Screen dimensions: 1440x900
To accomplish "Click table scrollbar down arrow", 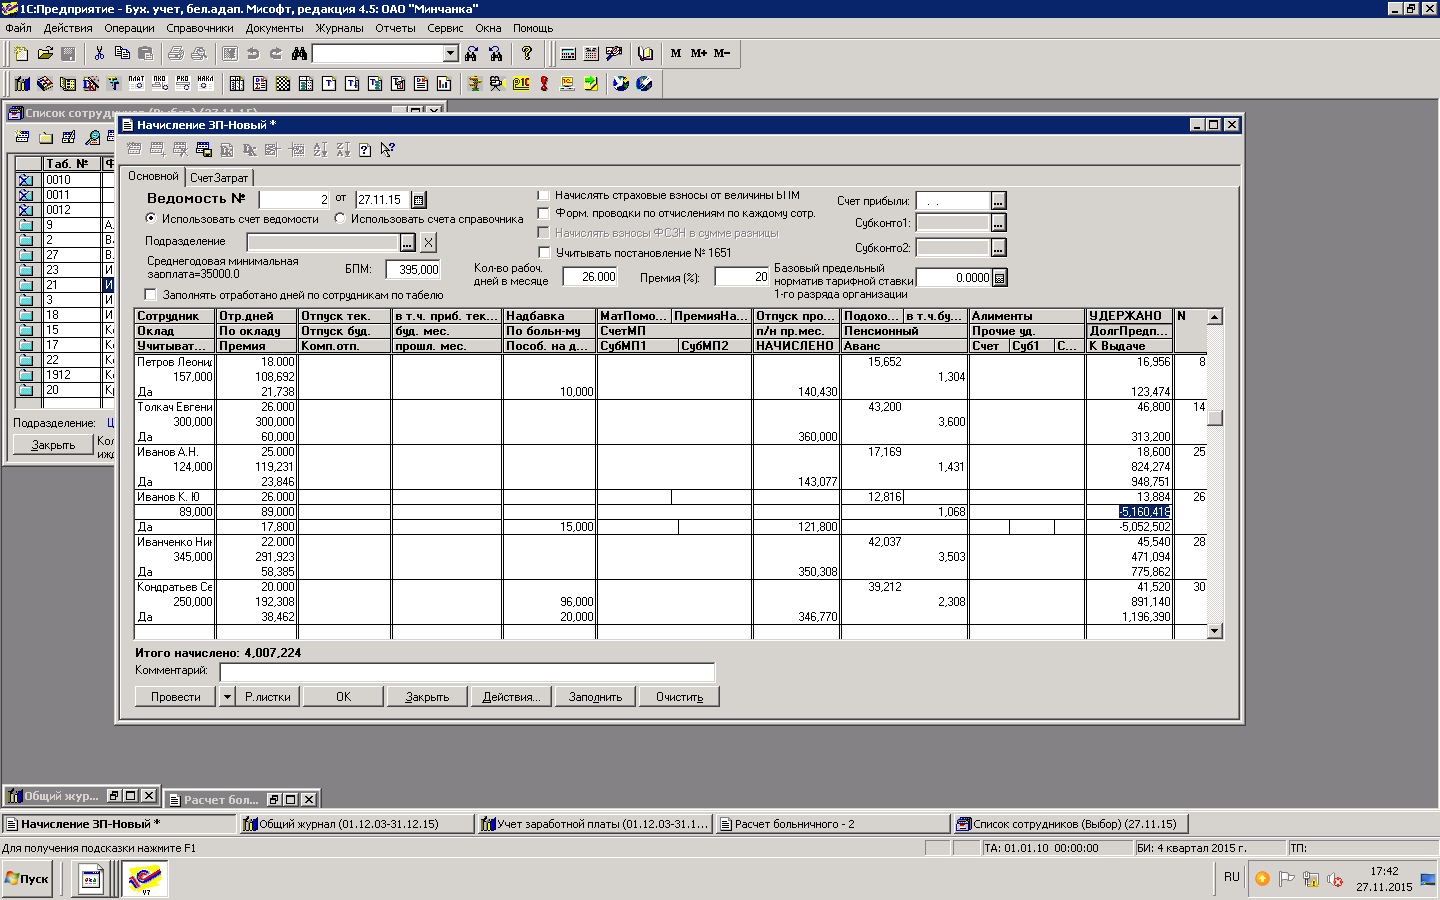I will pyautogui.click(x=1215, y=630).
